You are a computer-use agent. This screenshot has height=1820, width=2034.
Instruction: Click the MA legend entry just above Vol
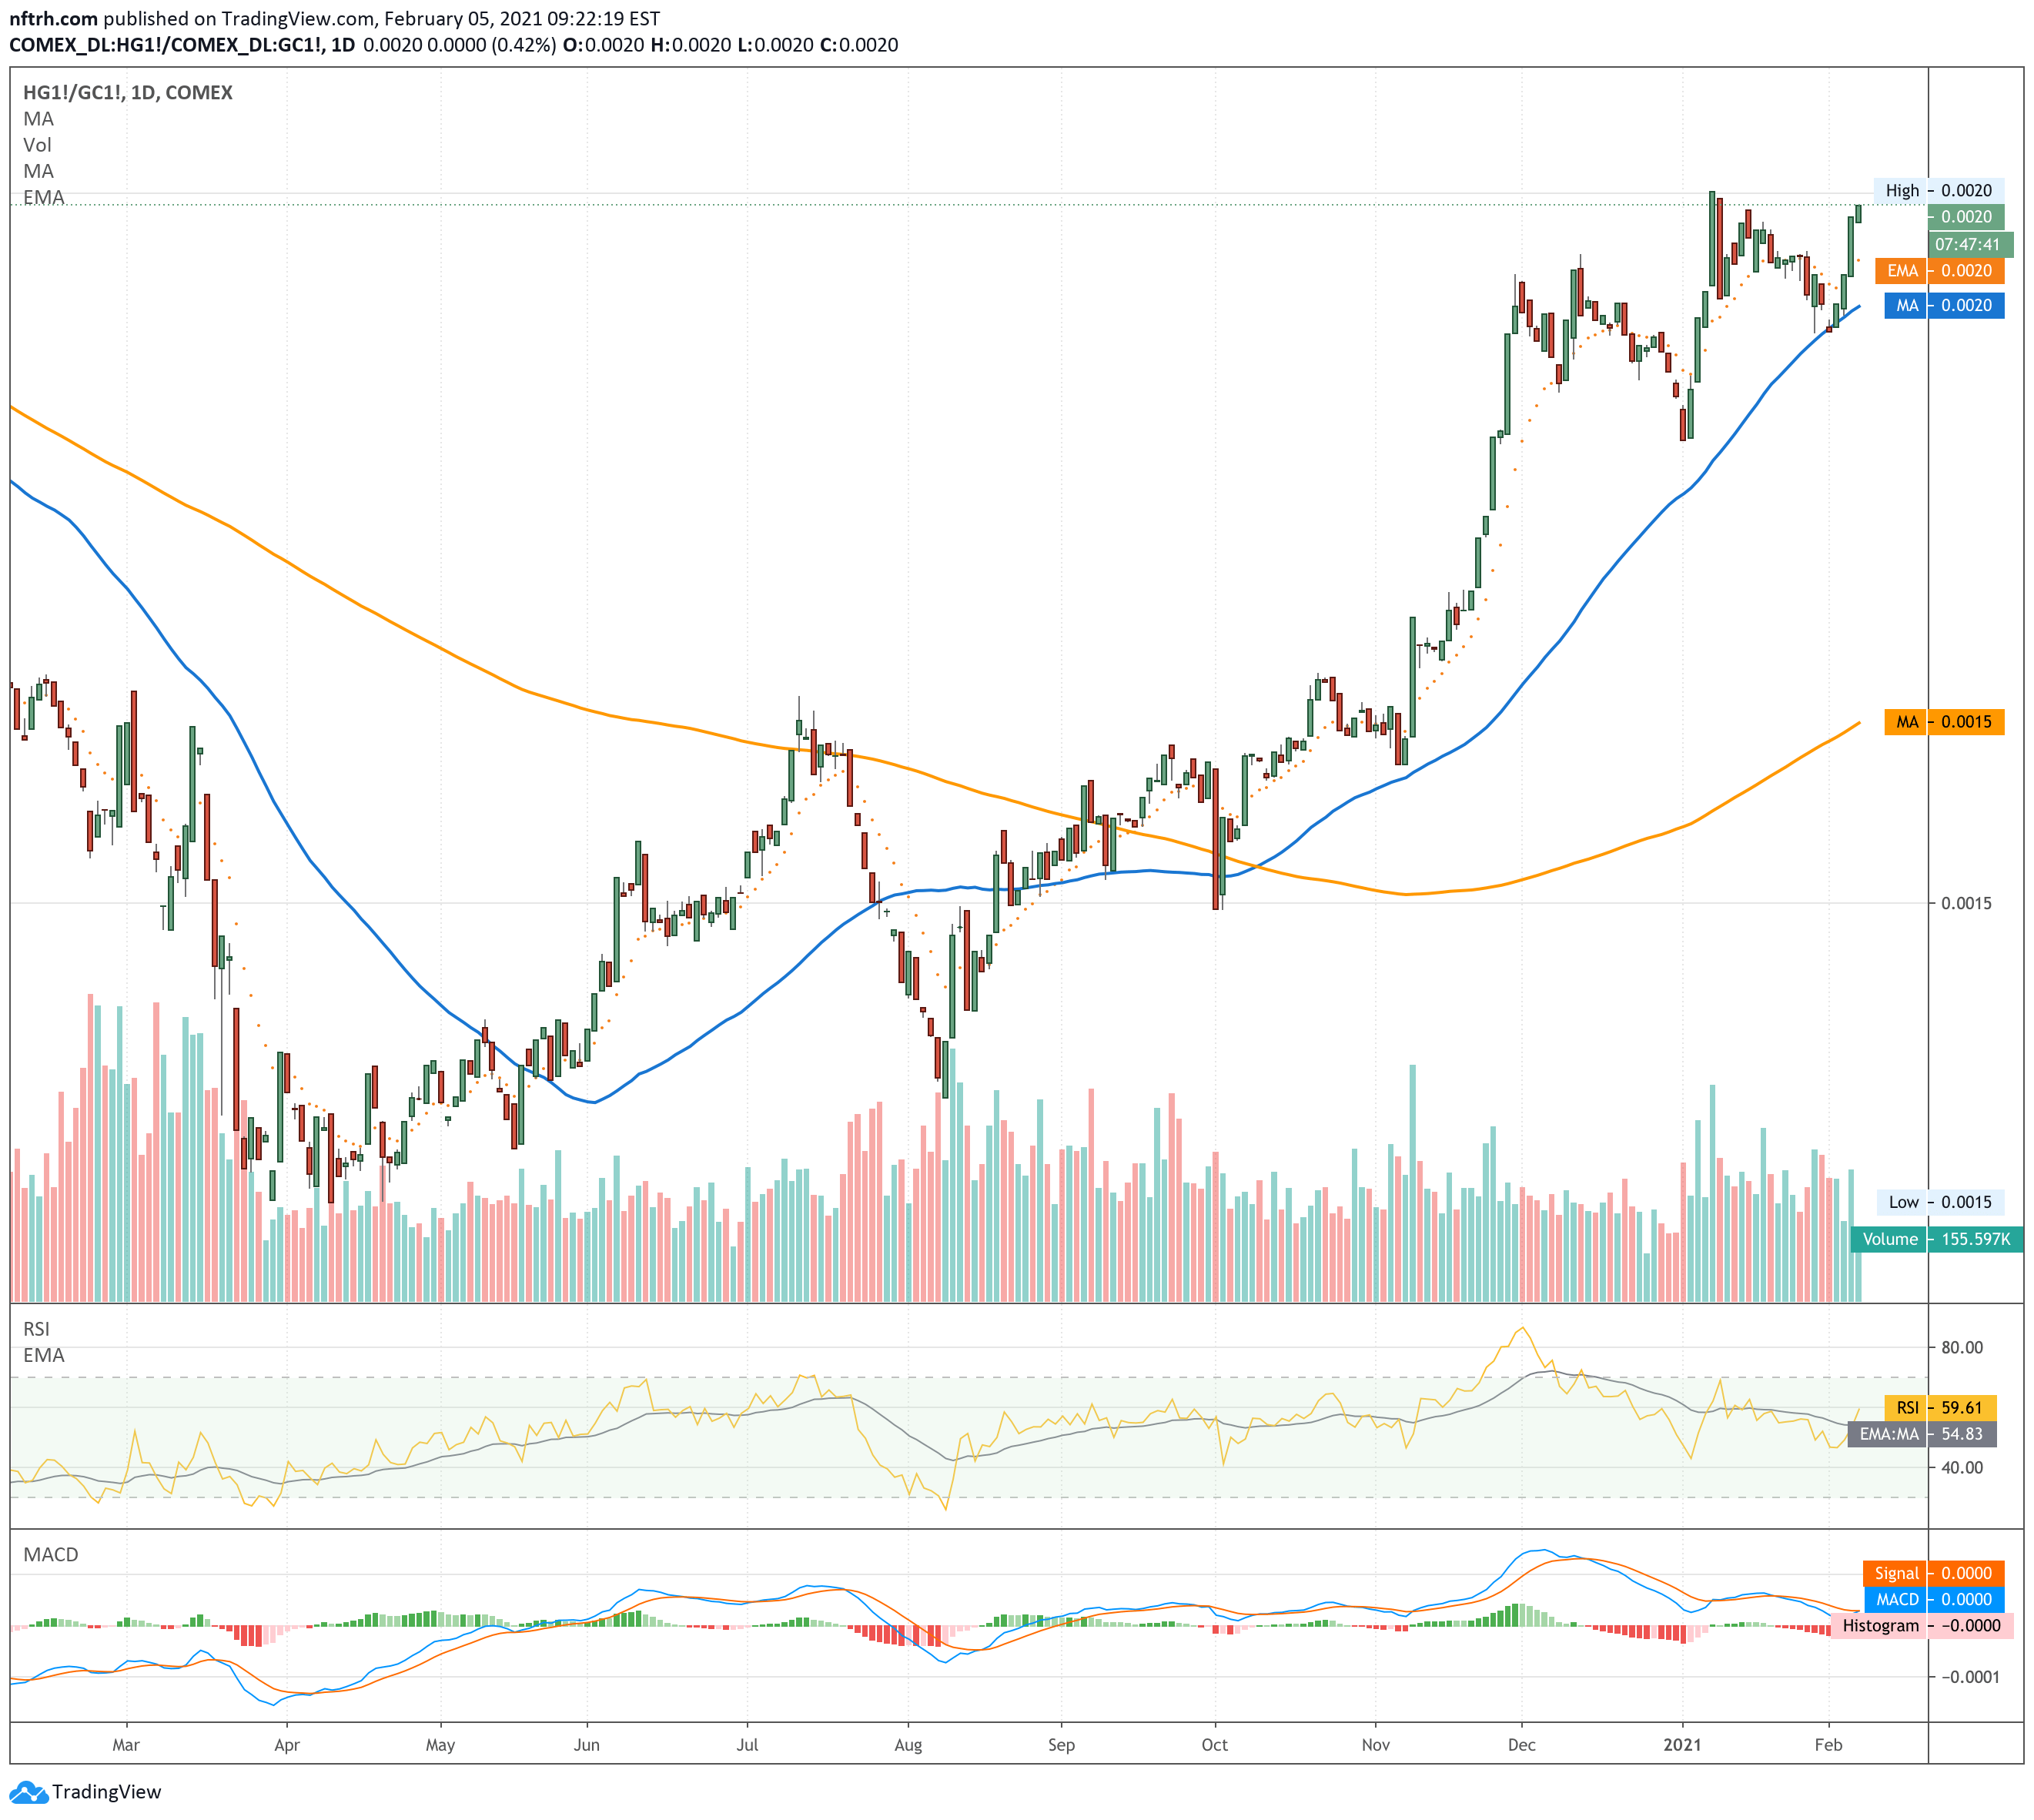coord(39,119)
